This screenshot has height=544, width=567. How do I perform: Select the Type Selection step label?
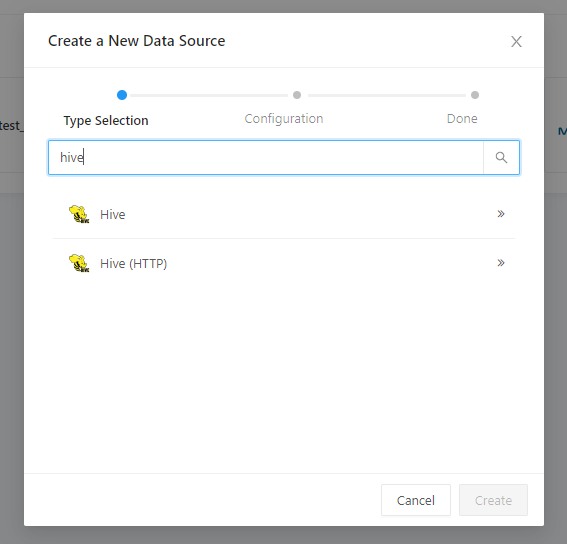(x=106, y=120)
